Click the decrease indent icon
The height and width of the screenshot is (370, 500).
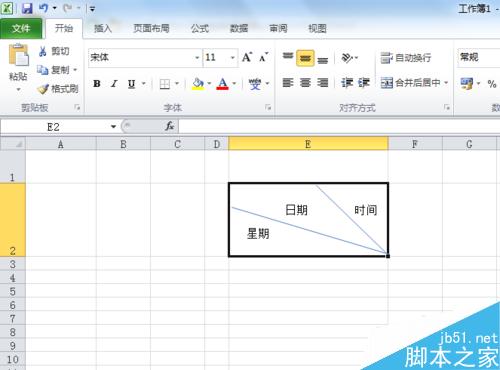coord(347,82)
